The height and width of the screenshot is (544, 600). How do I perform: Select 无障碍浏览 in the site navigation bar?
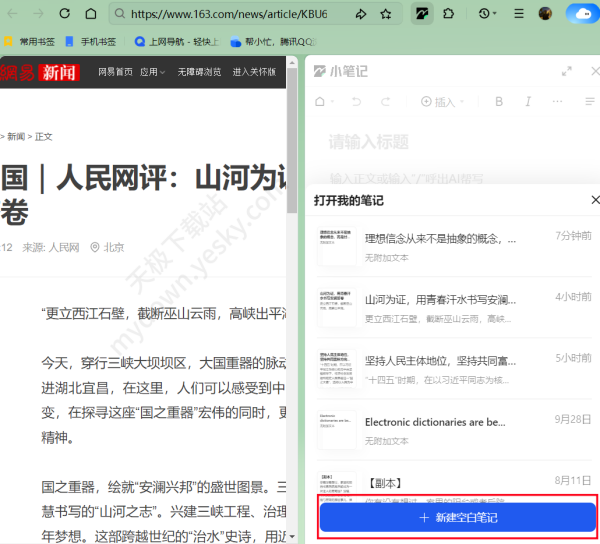(x=199, y=73)
